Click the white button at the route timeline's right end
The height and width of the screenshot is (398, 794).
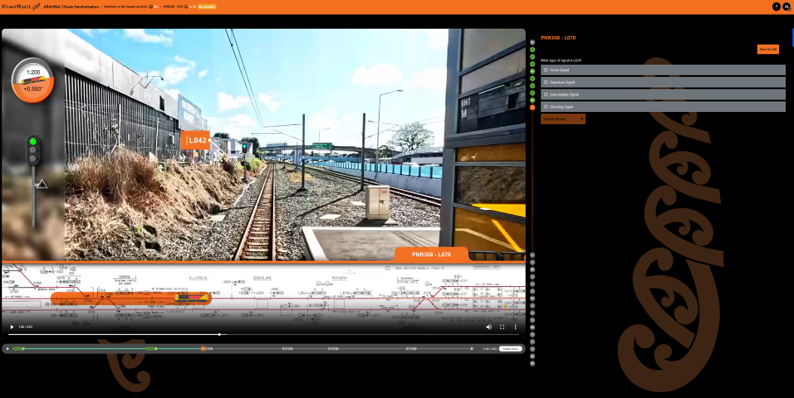(x=510, y=348)
